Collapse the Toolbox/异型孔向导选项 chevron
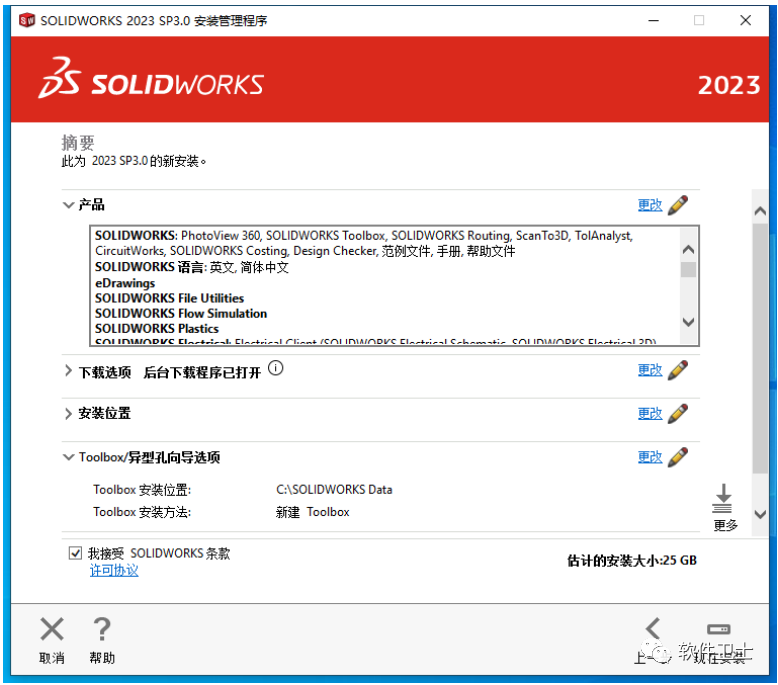The height and width of the screenshot is (685, 778). tap(68, 457)
